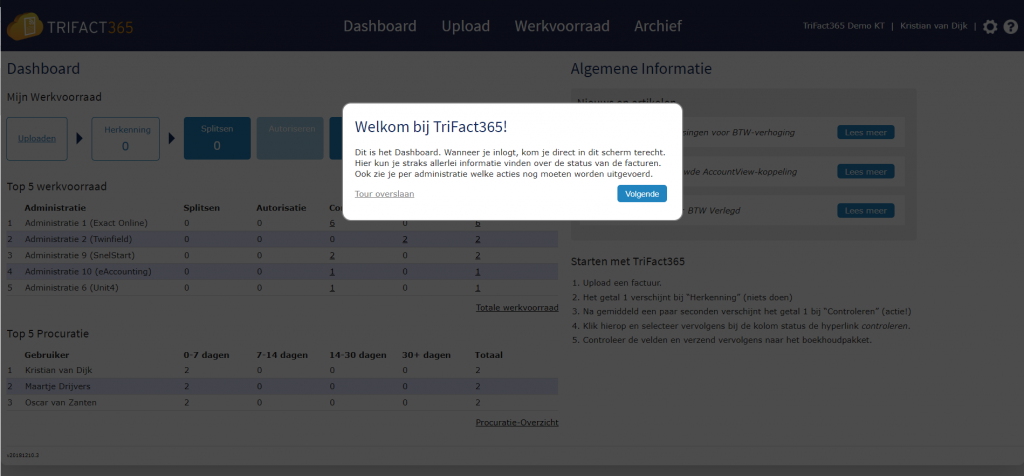Viewport: 1024px width, 476px height.
Task: Open the Upload menu item
Action: (466, 26)
